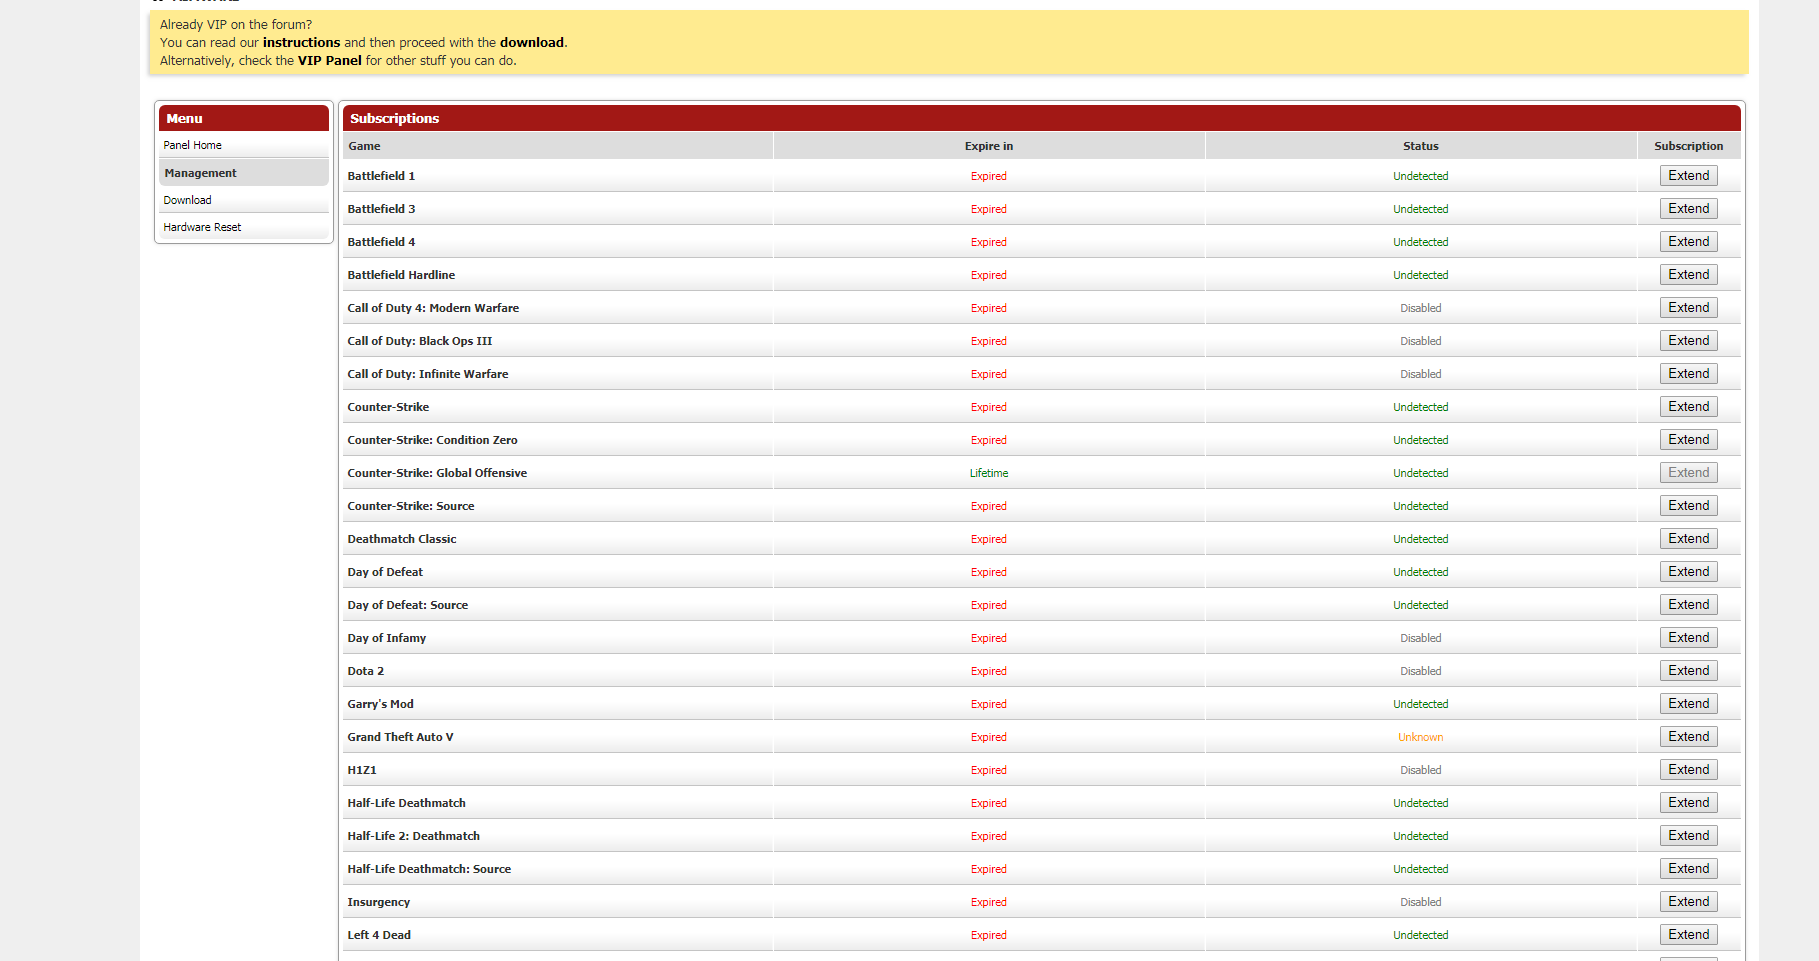Screen dimensions: 1819x961
Task: Click Extend for Counter-Strike: Global Offensive
Action: click(1689, 473)
